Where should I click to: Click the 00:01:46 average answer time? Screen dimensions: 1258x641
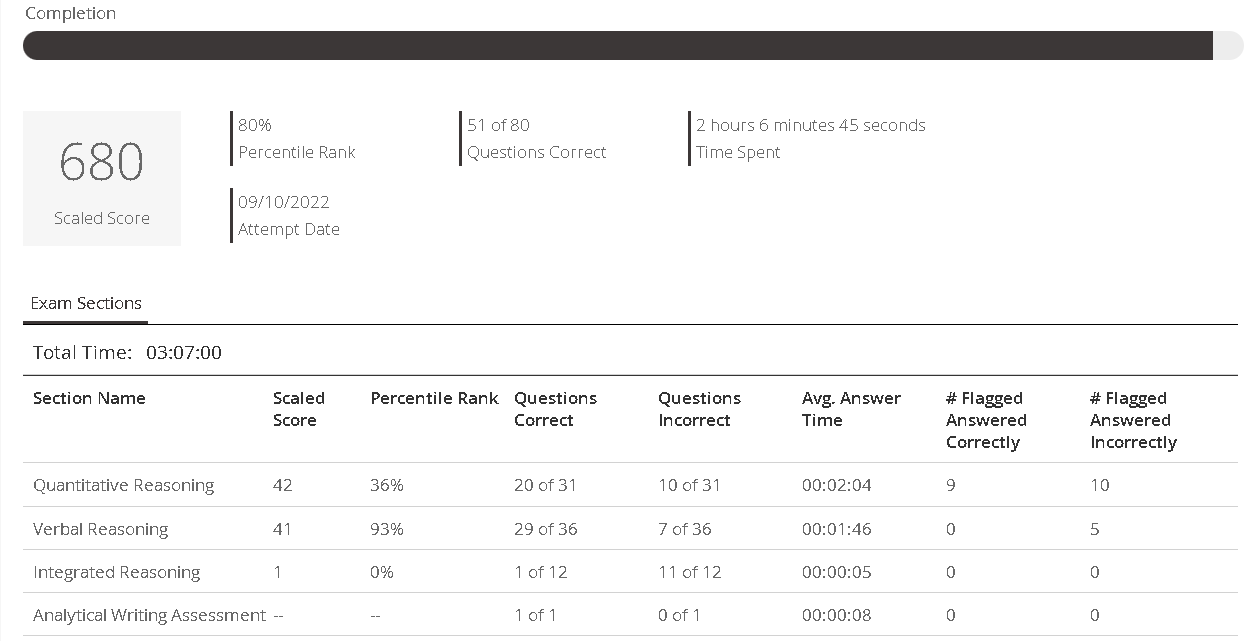click(837, 529)
